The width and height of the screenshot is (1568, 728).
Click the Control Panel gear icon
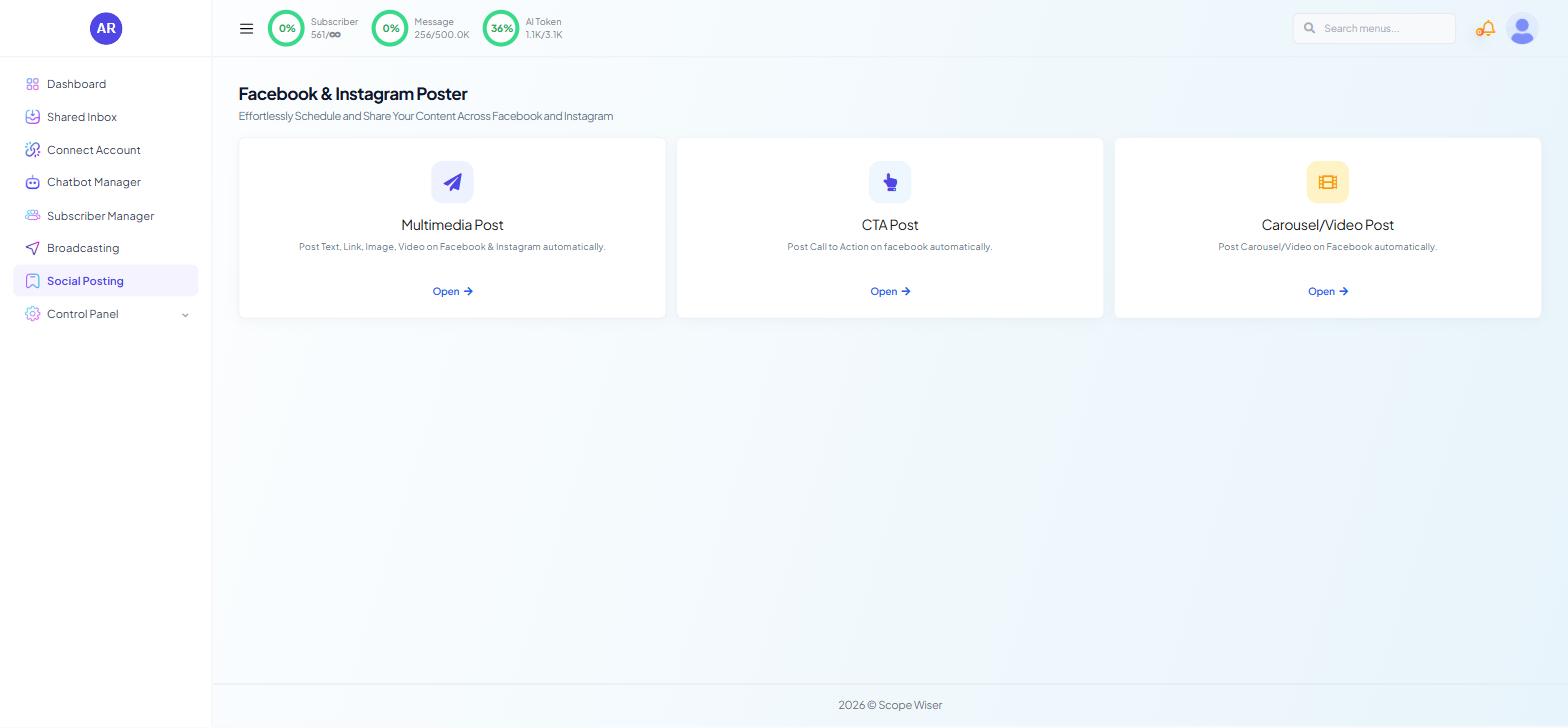coord(32,314)
